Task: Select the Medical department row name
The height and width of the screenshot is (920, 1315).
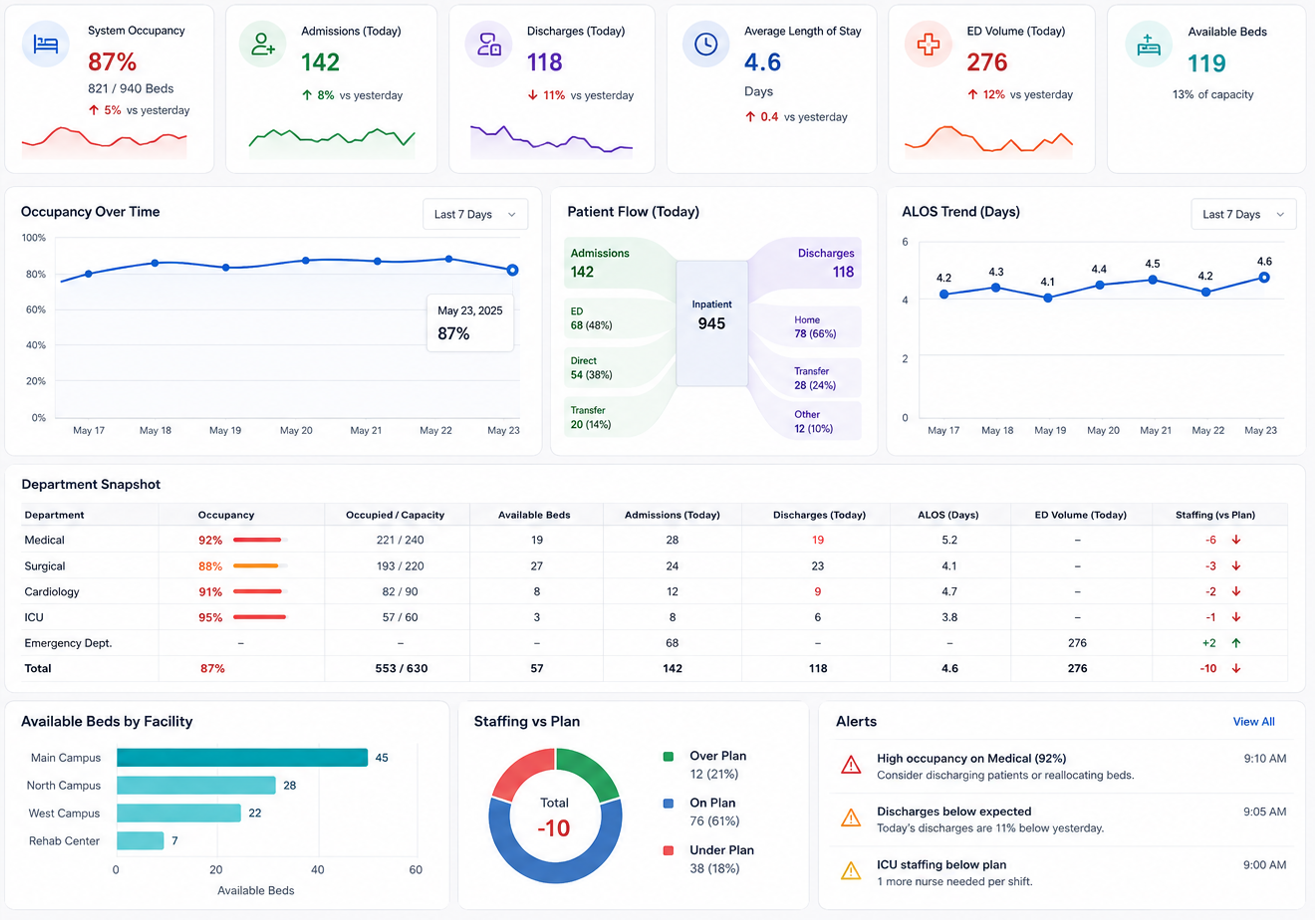Action: pos(44,540)
